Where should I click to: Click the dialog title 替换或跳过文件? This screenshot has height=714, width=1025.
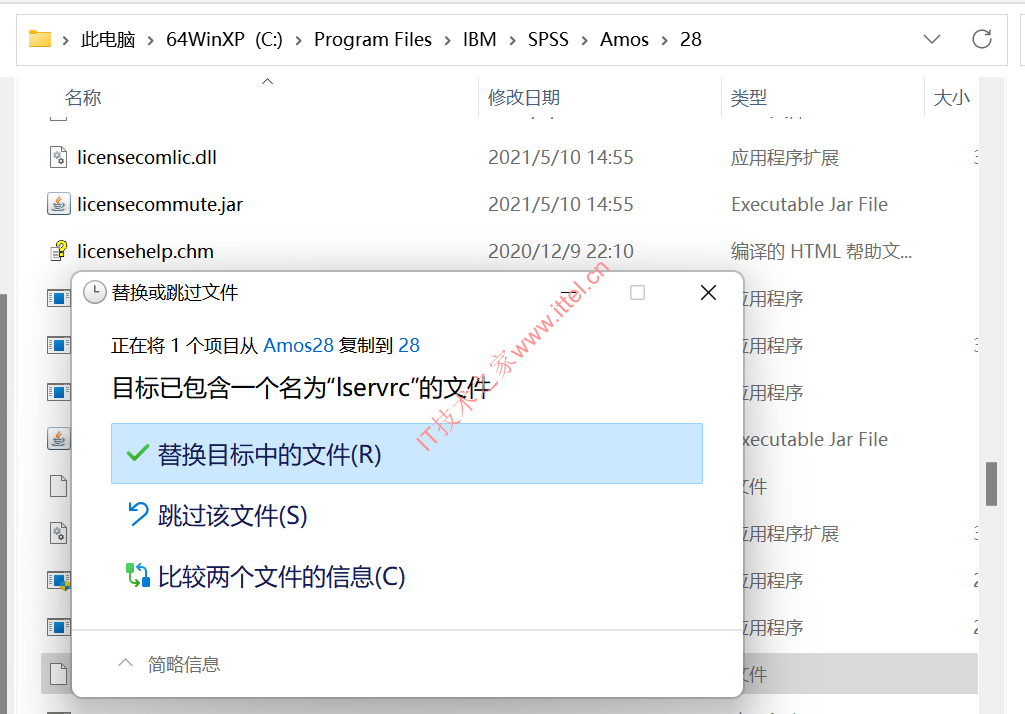pyautogui.click(x=175, y=292)
